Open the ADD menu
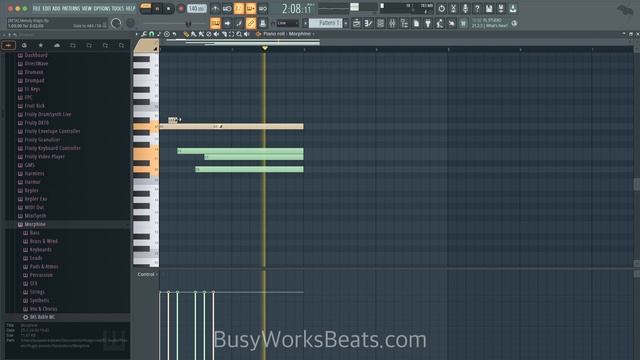 pyautogui.click(x=56, y=9)
